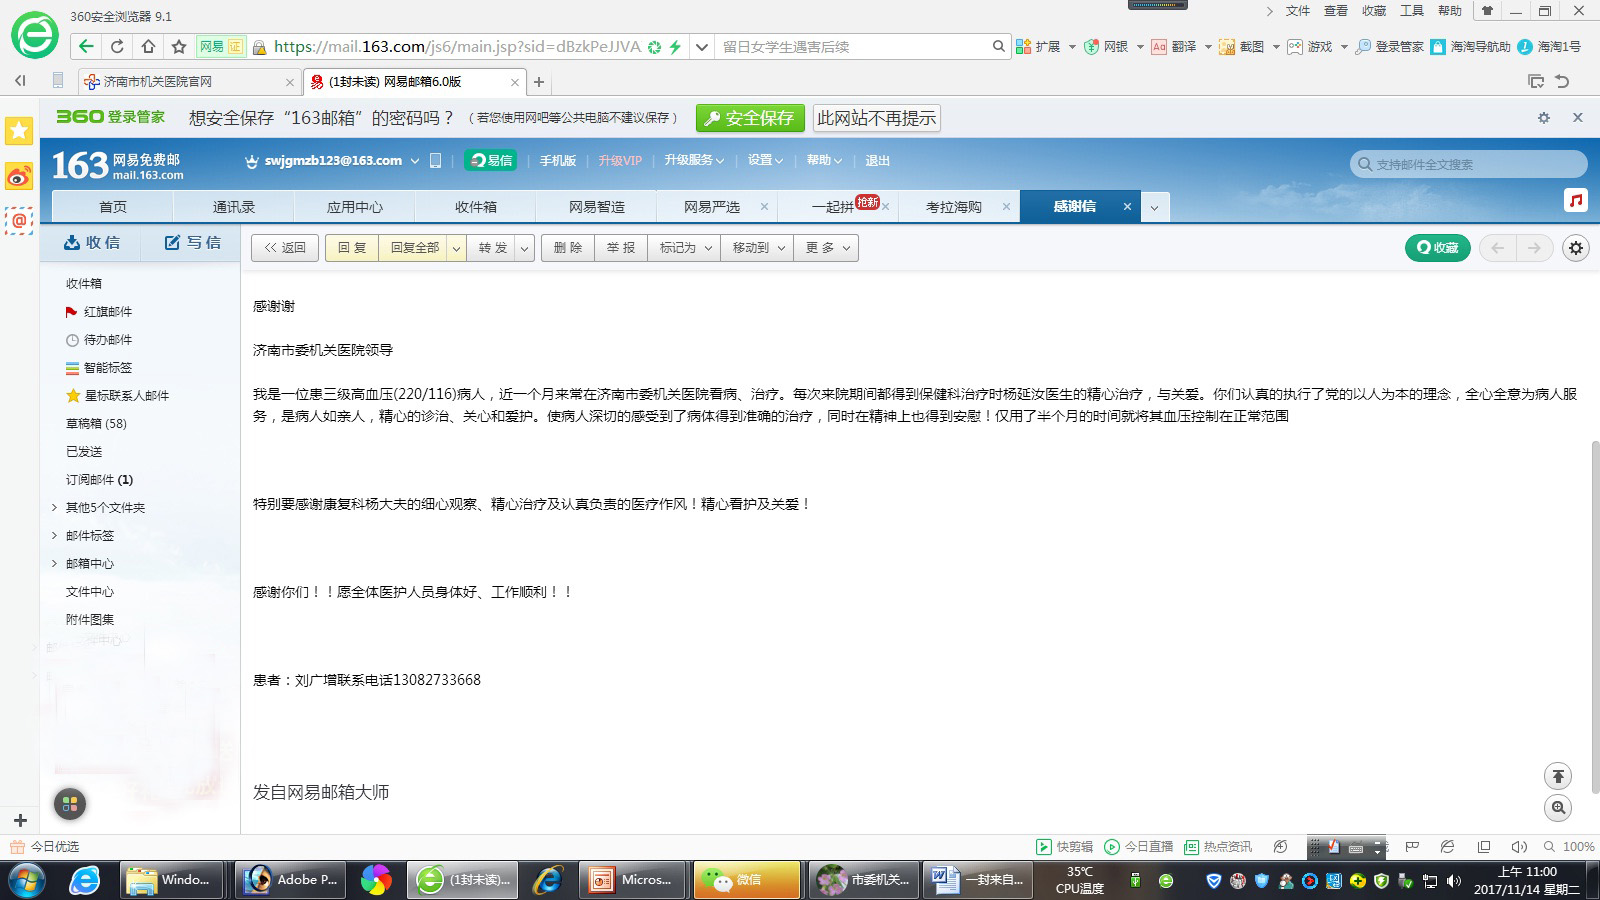
Task: Click the music note icon
Action: pos(1576,200)
